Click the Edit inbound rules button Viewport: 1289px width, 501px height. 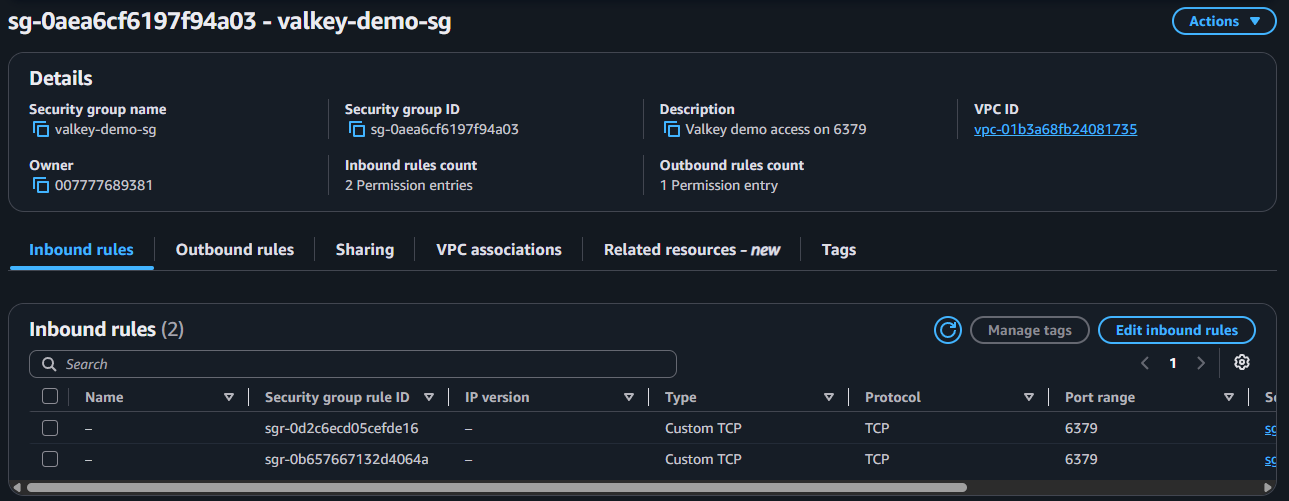[x=1177, y=330]
